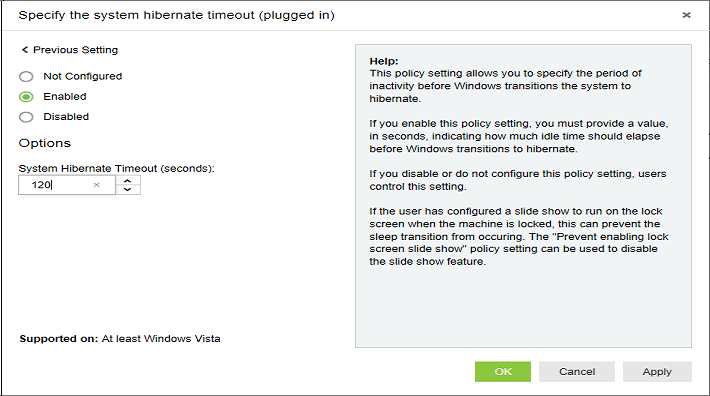This screenshot has width=710, height=396.
Task: Click inside the Help description panel
Action: [x=523, y=196]
